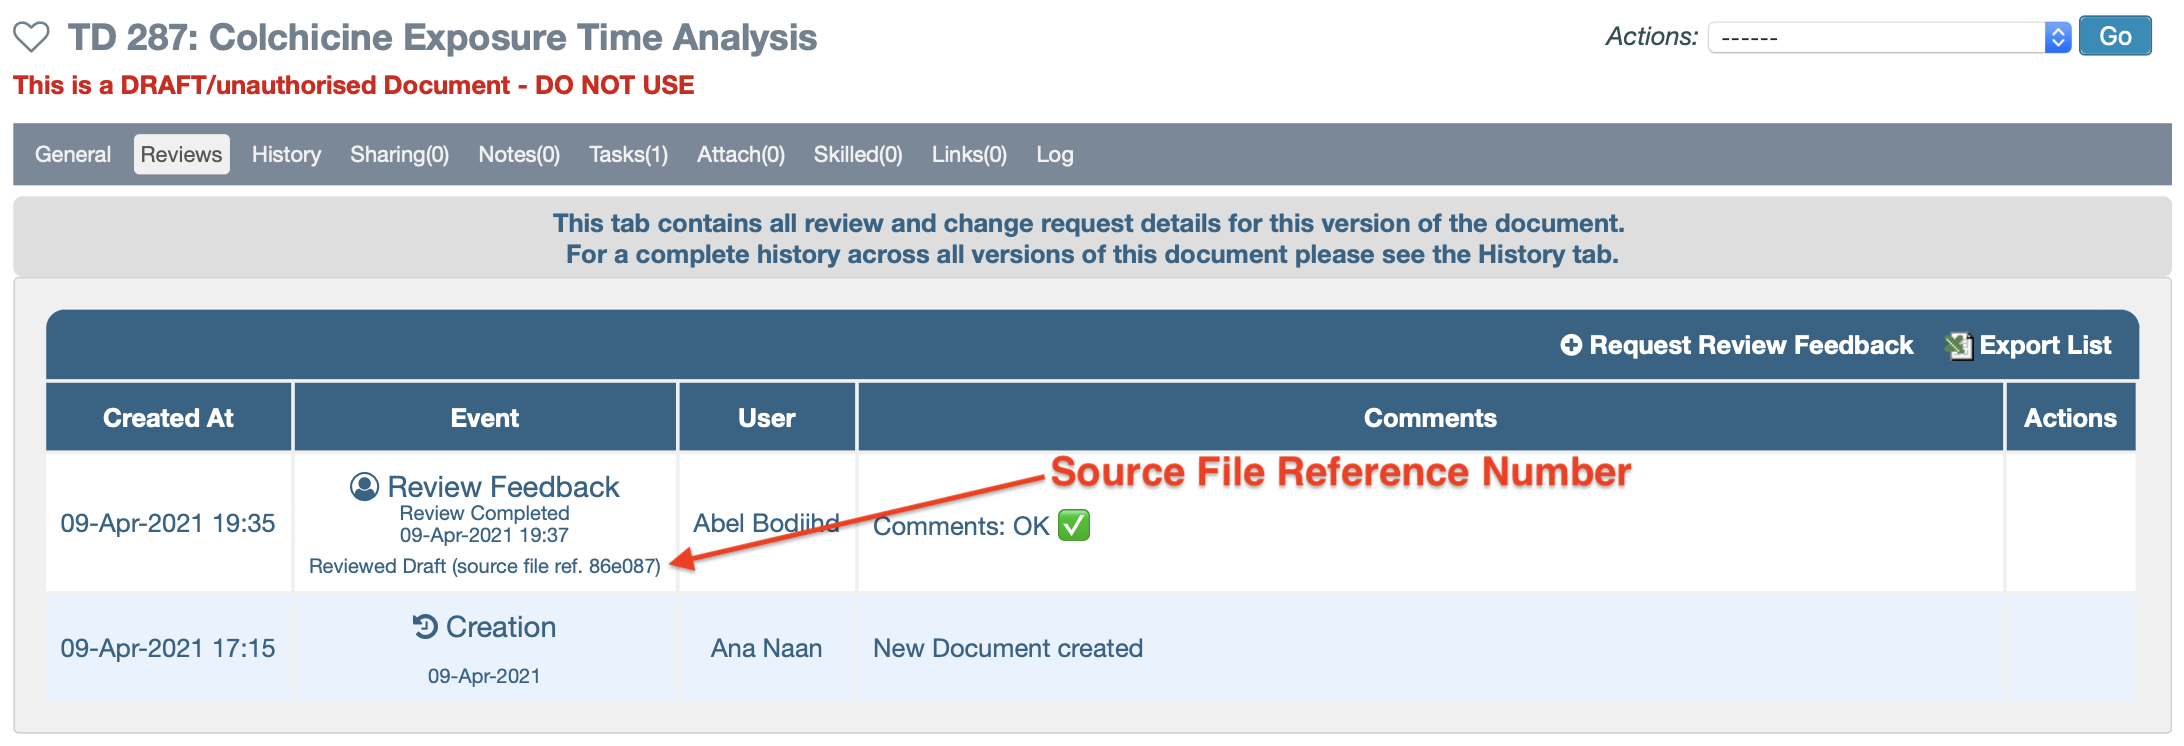The image size is (2184, 746).
Task: Go to the Sharing(0) tab
Action: pyautogui.click(x=399, y=154)
